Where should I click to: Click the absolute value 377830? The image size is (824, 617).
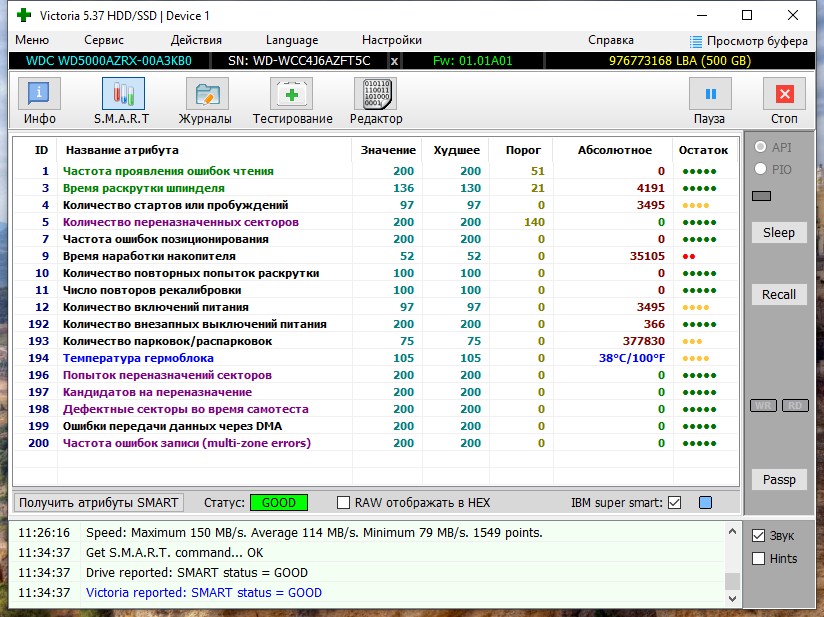[x=644, y=341]
